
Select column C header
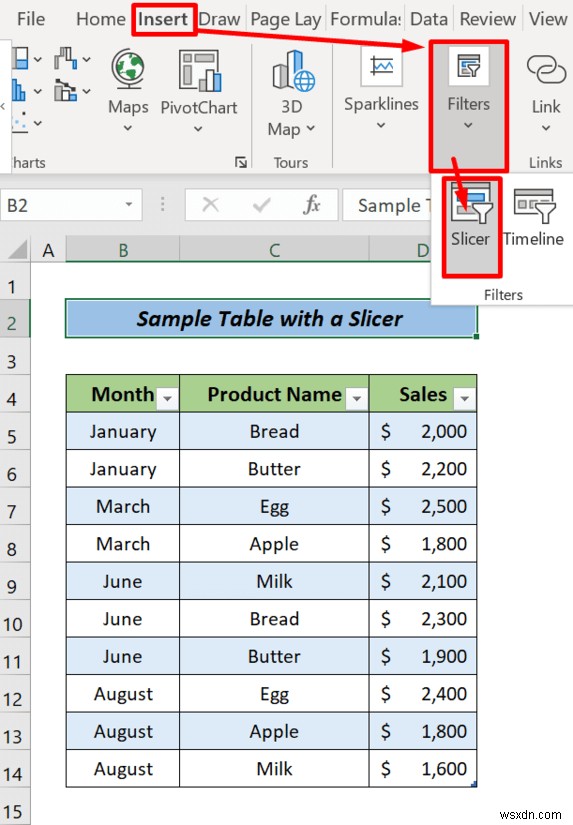click(x=274, y=250)
